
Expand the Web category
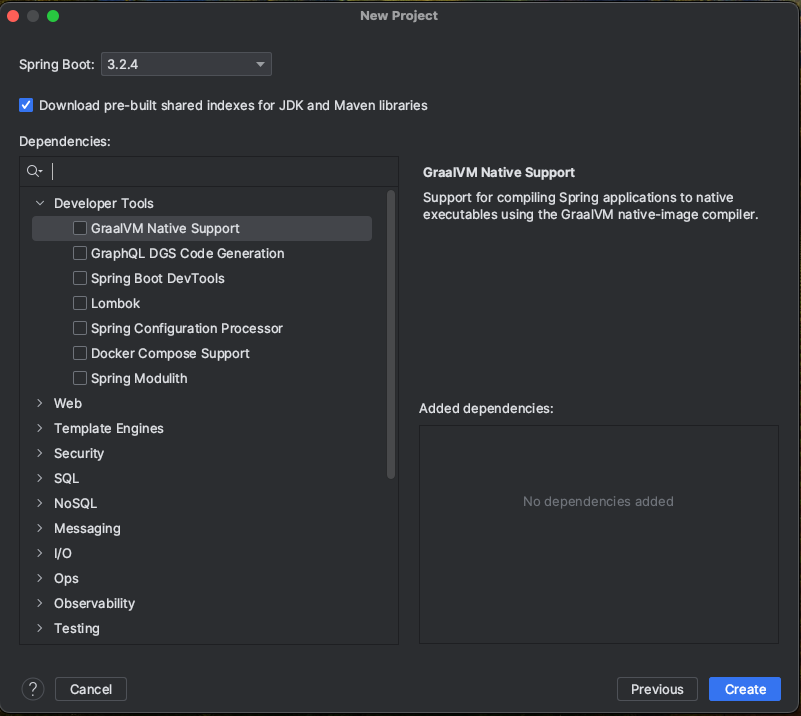point(40,403)
